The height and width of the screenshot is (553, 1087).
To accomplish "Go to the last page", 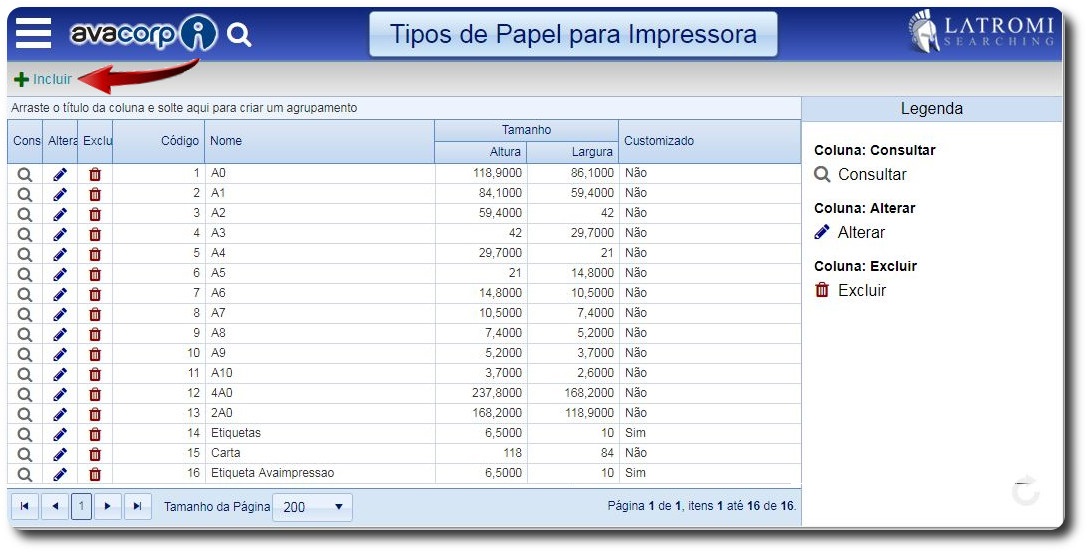I will click(137, 507).
